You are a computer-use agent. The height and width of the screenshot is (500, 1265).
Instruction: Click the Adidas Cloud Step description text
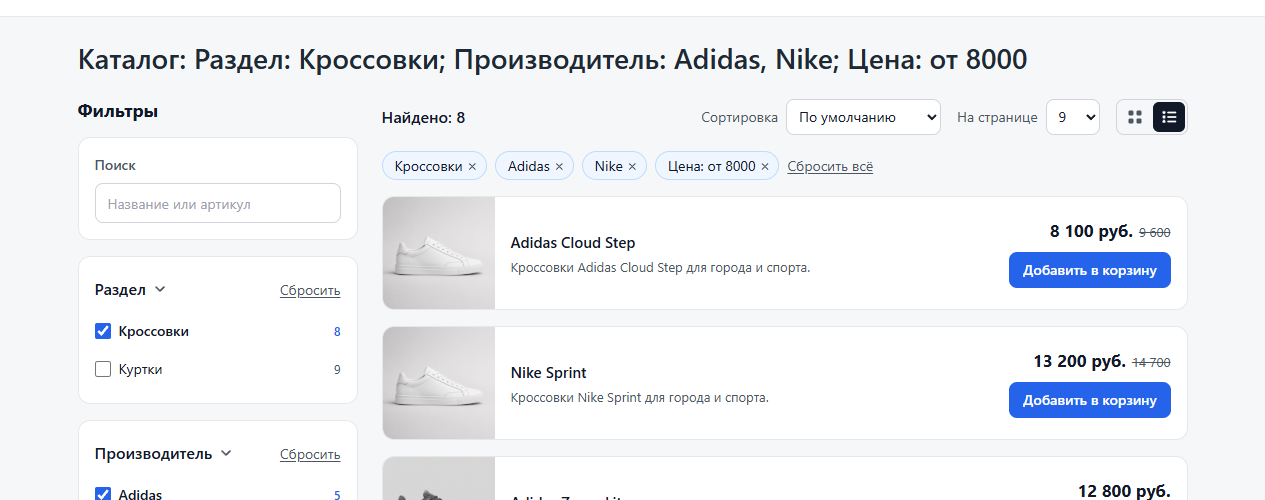(x=660, y=268)
